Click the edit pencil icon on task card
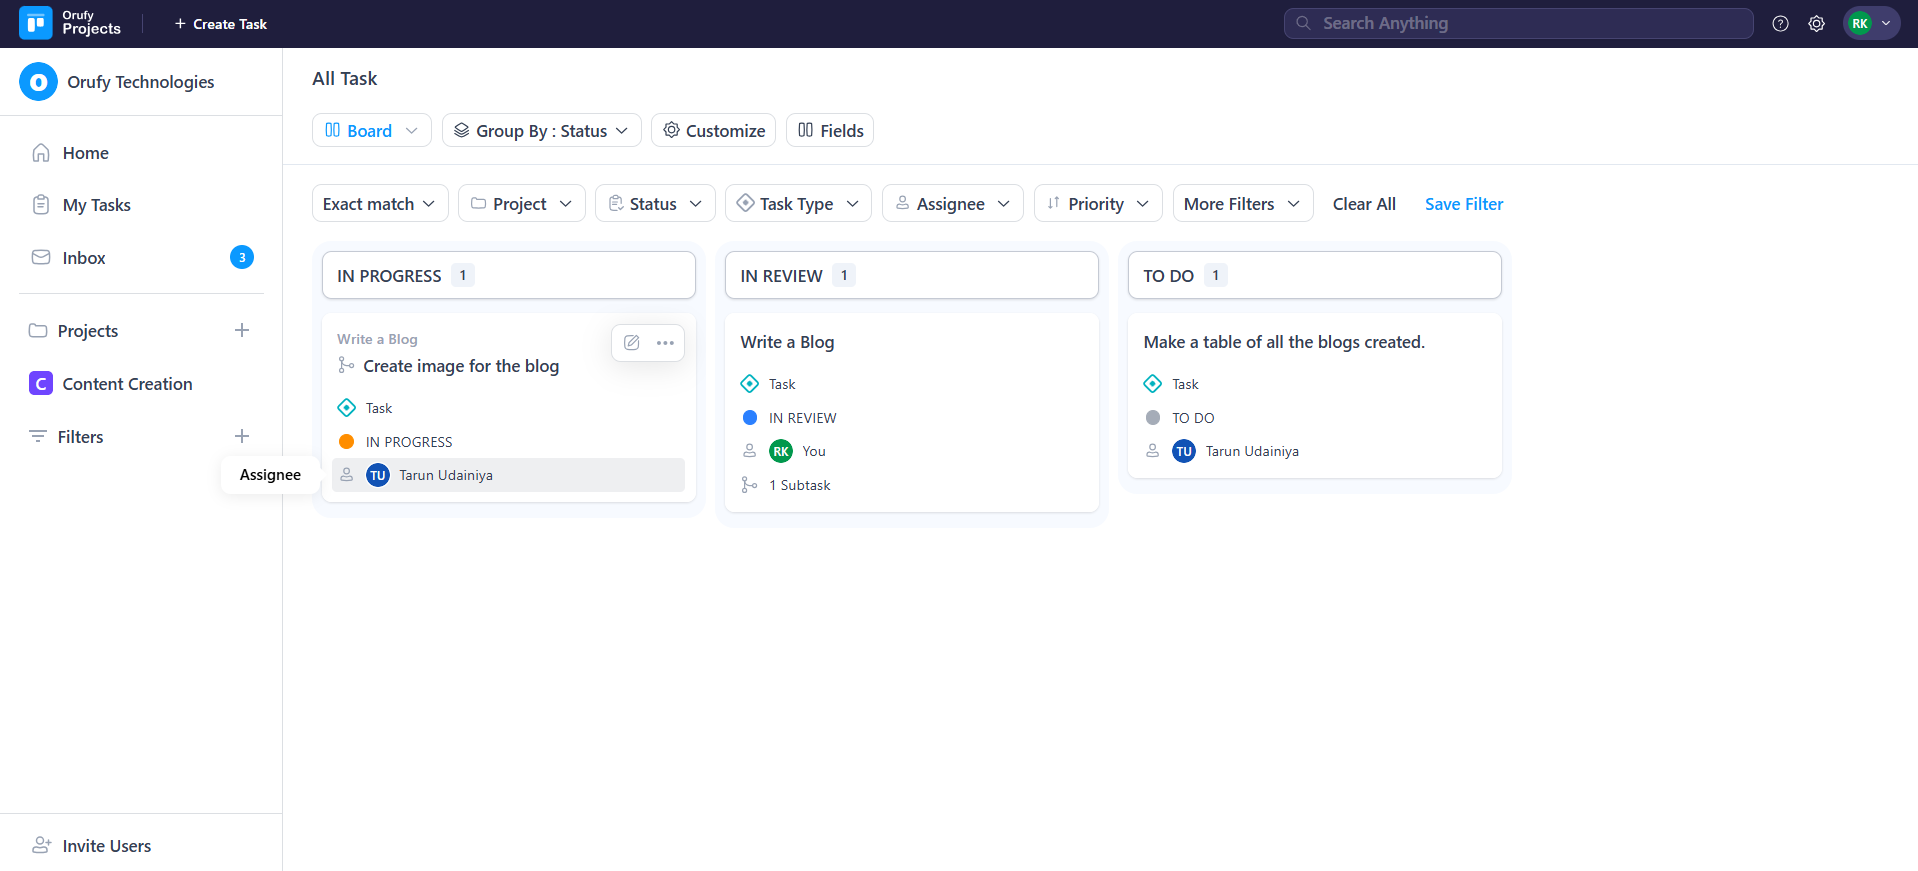The image size is (1918, 871). point(632,343)
